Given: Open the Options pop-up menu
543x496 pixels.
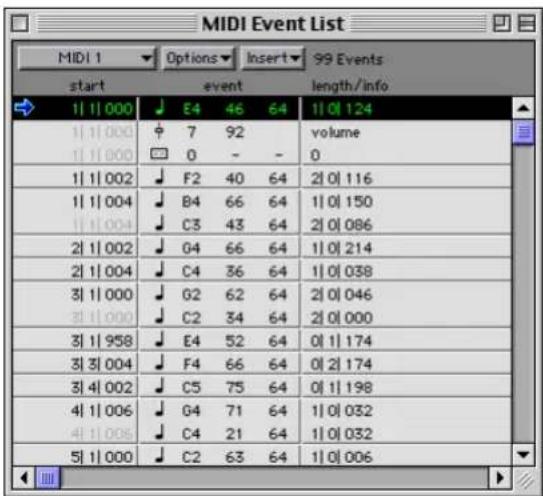Looking at the screenshot, I should pyautogui.click(x=198, y=58).
